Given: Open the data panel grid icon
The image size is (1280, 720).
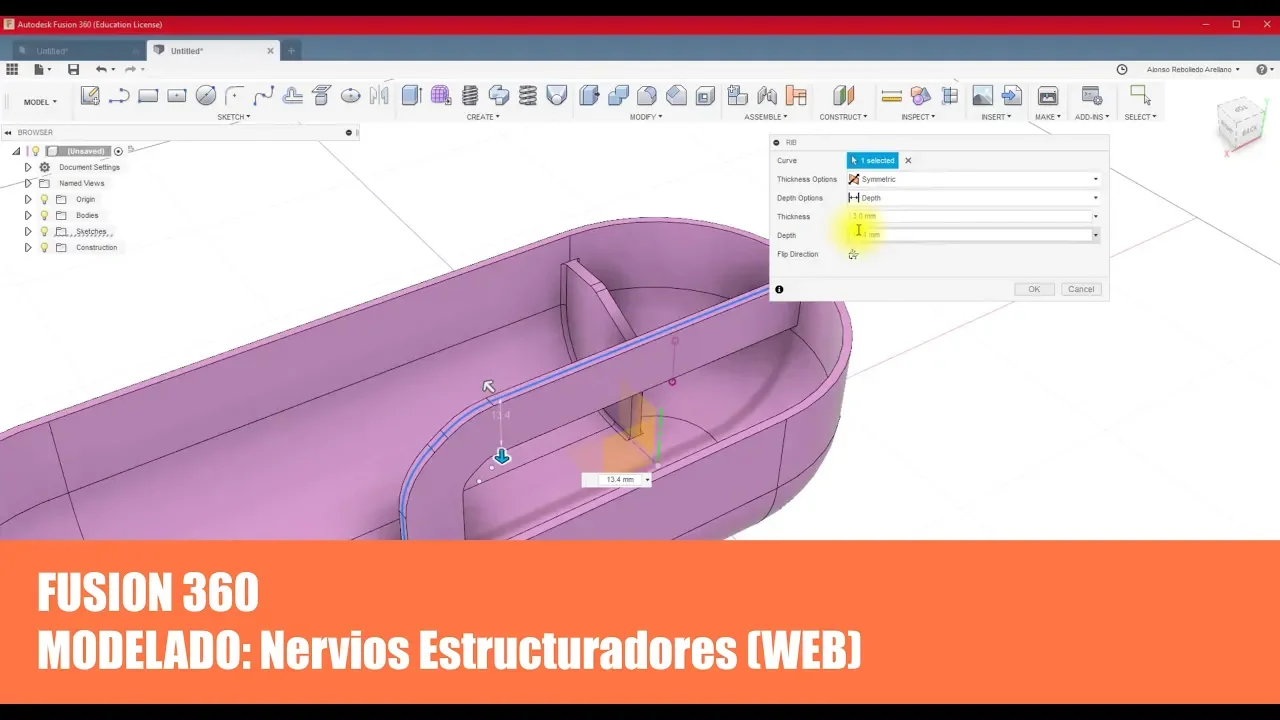Looking at the screenshot, I should pyautogui.click(x=12, y=69).
